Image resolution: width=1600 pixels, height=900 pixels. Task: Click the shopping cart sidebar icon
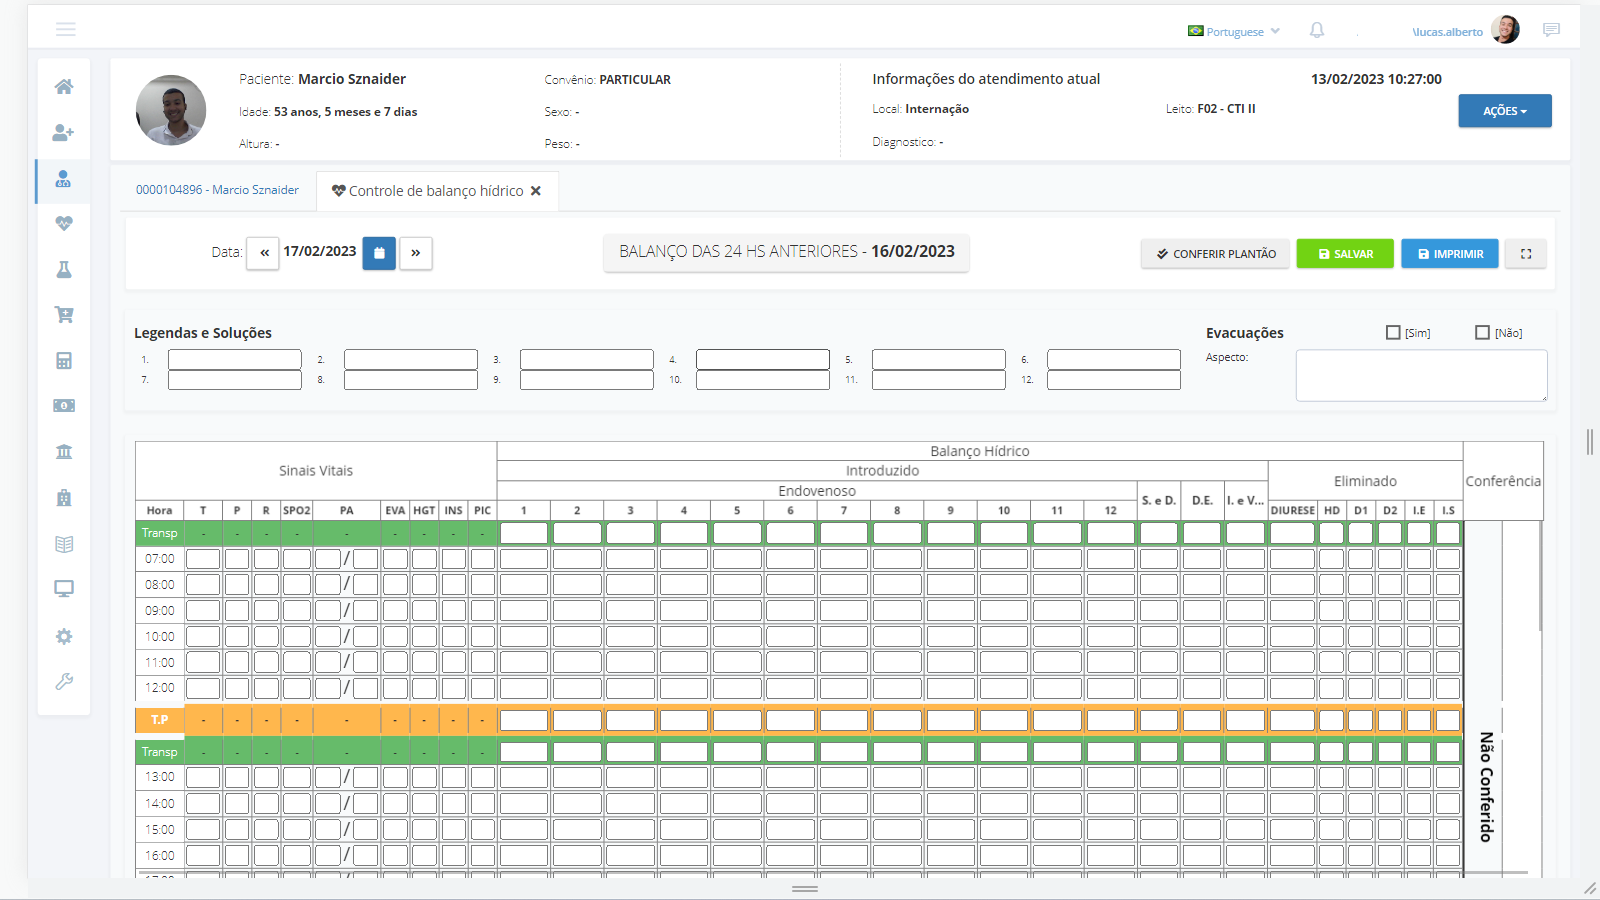click(64, 315)
